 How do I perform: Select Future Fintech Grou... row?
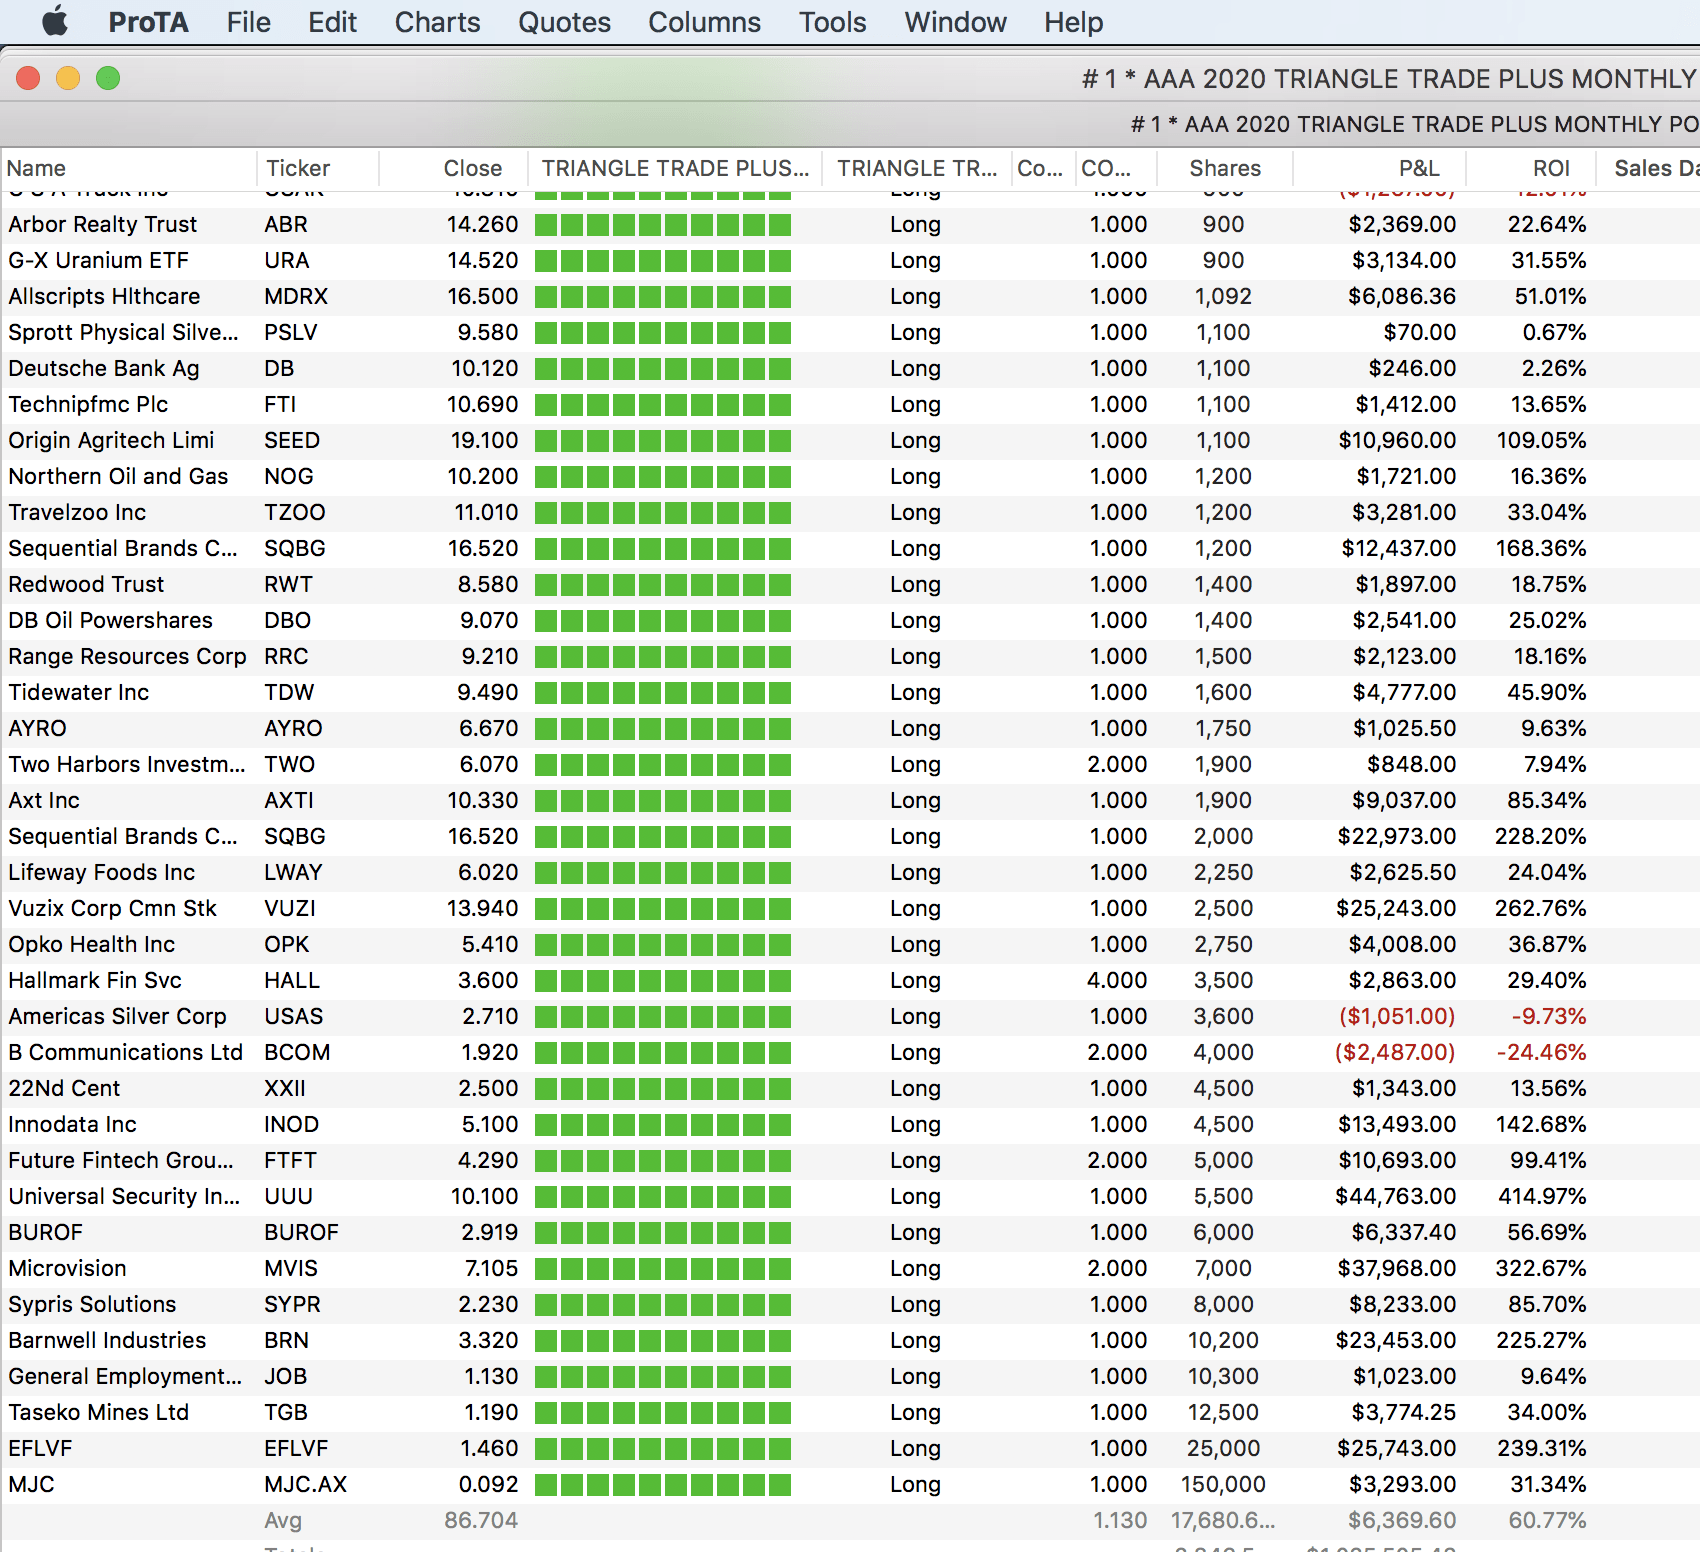(850, 1160)
